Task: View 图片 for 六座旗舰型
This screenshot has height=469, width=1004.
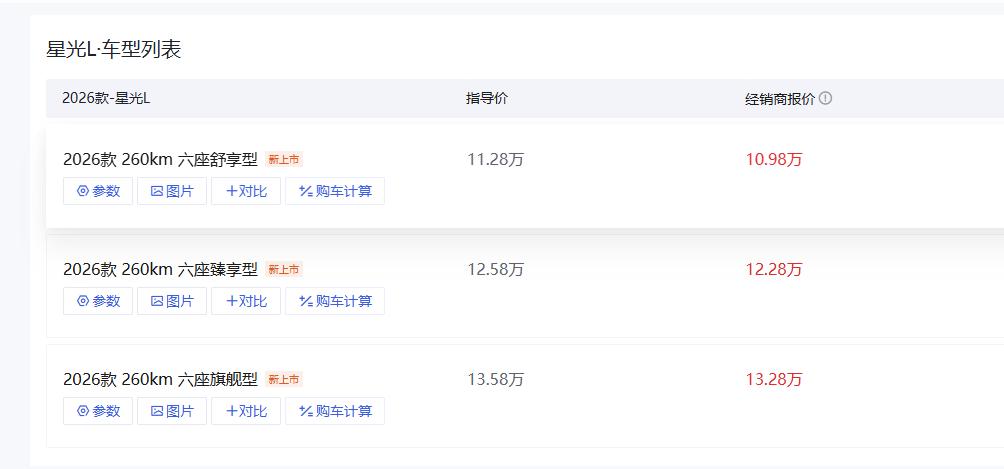Action: point(172,411)
